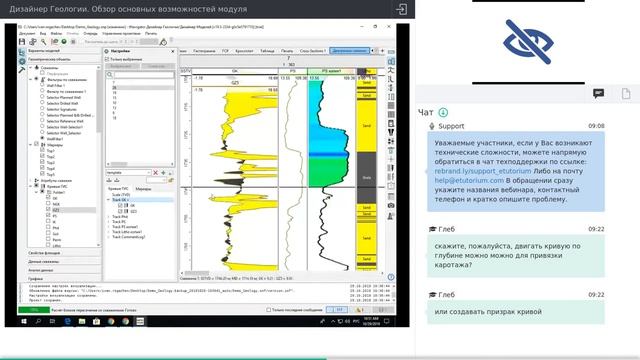640x360 pixels.
Task: Click the plus icon to add a tab
Action: [382, 51]
